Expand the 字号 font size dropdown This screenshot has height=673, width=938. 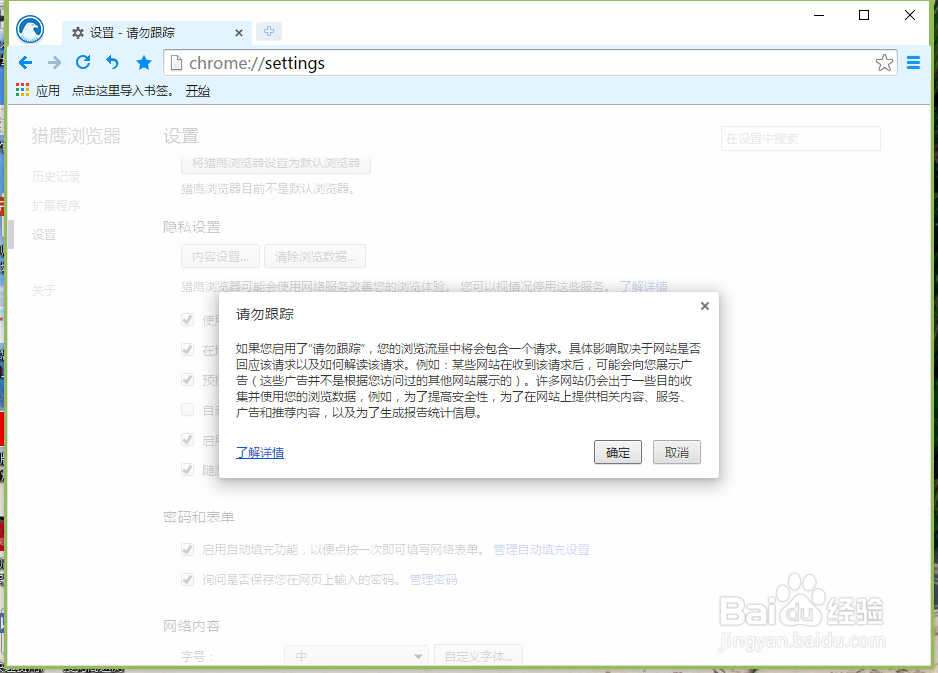point(357,656)
